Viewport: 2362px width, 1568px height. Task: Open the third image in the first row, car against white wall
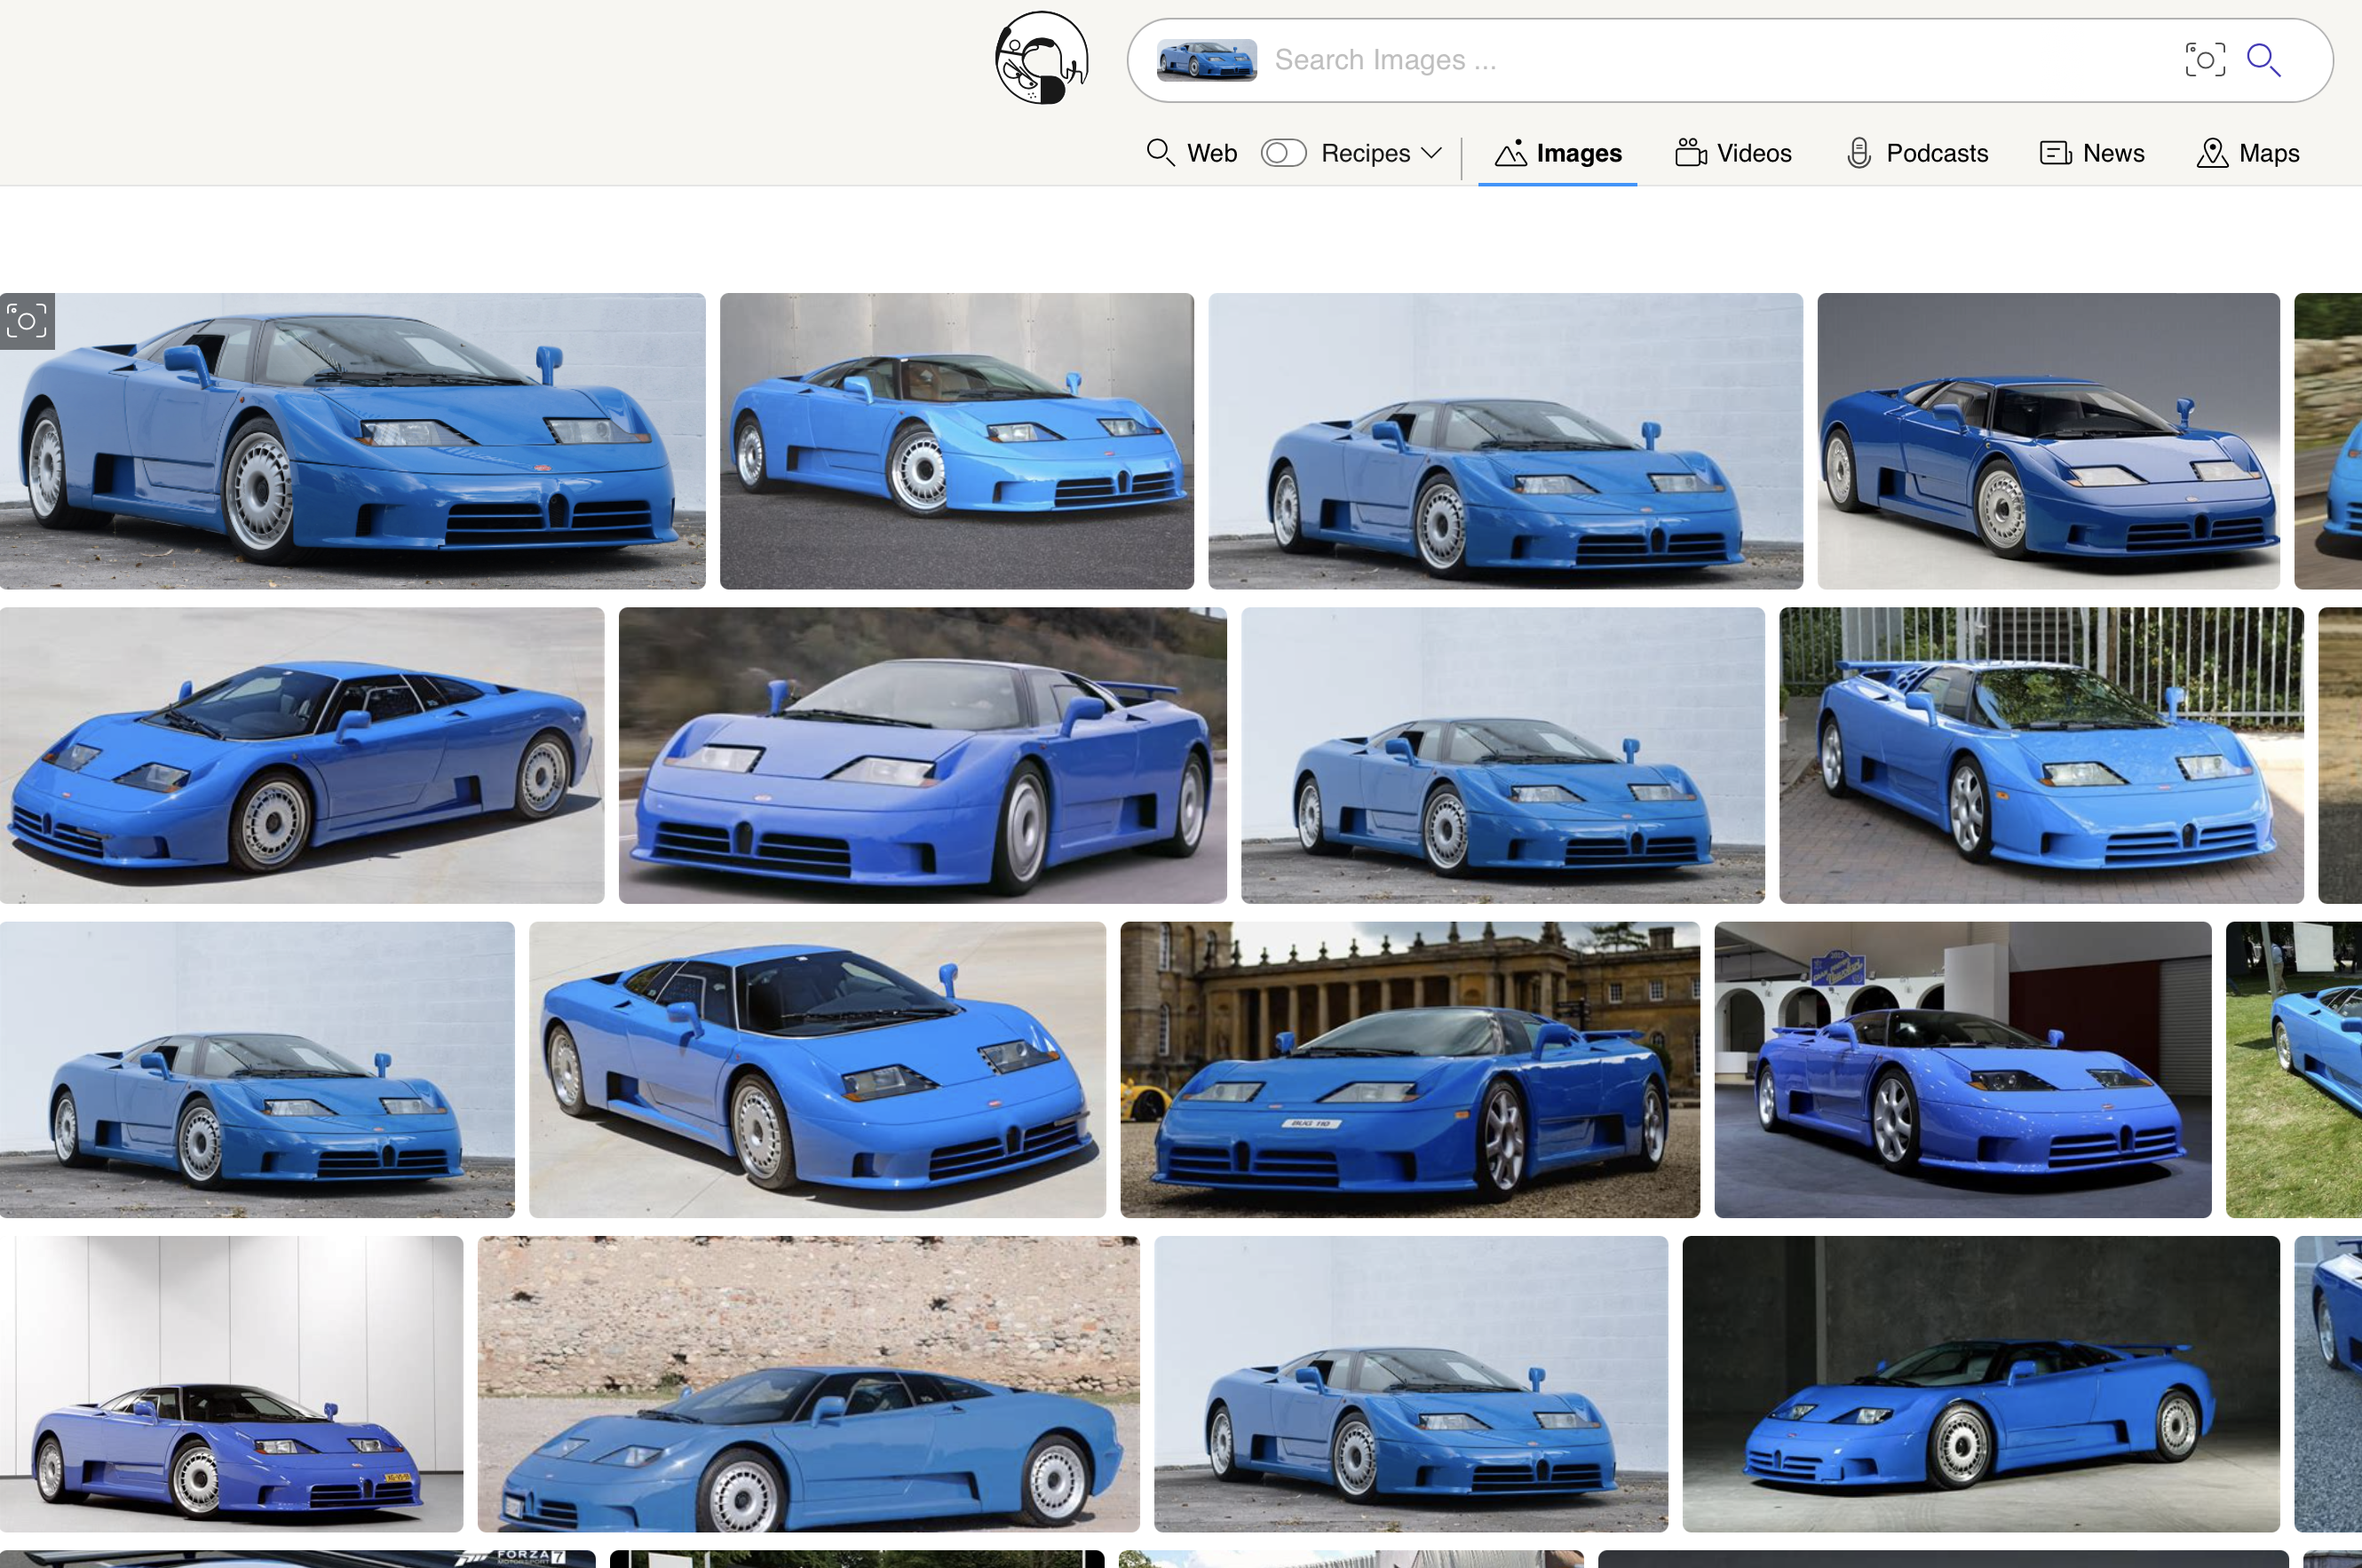tap(1505, 441)
